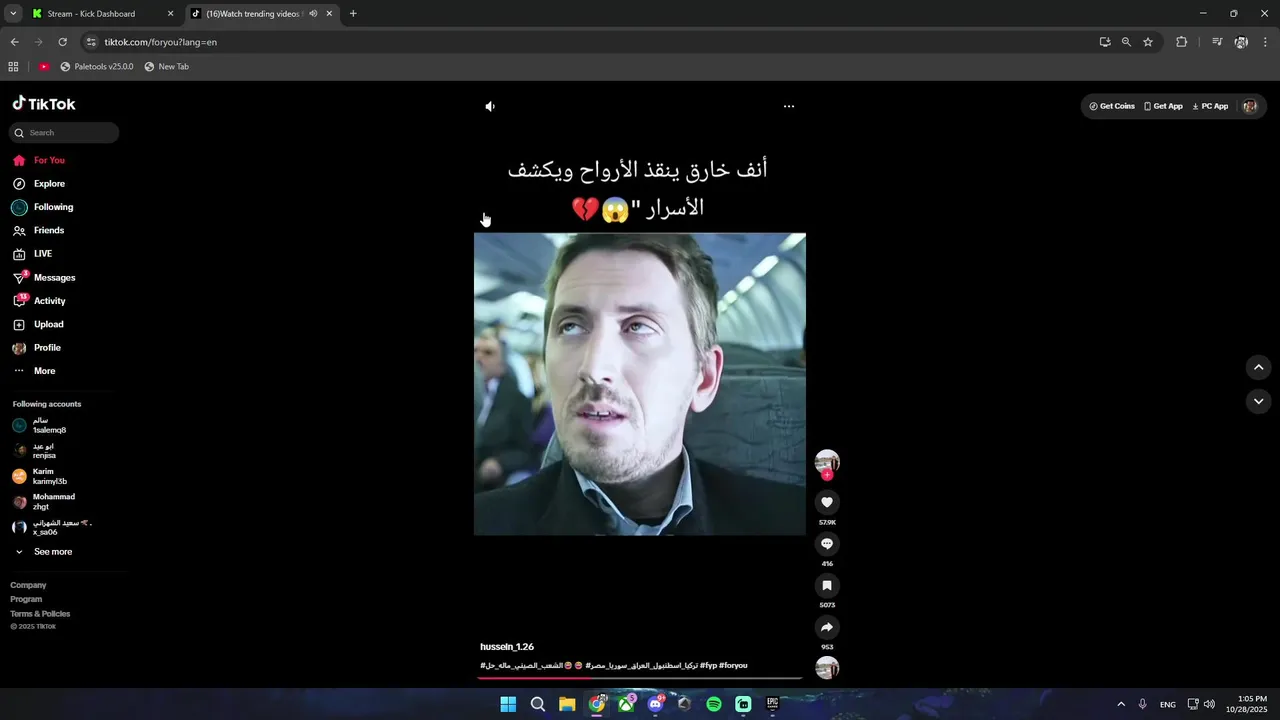Like the video with the heart icon

[x=827, y=502]
